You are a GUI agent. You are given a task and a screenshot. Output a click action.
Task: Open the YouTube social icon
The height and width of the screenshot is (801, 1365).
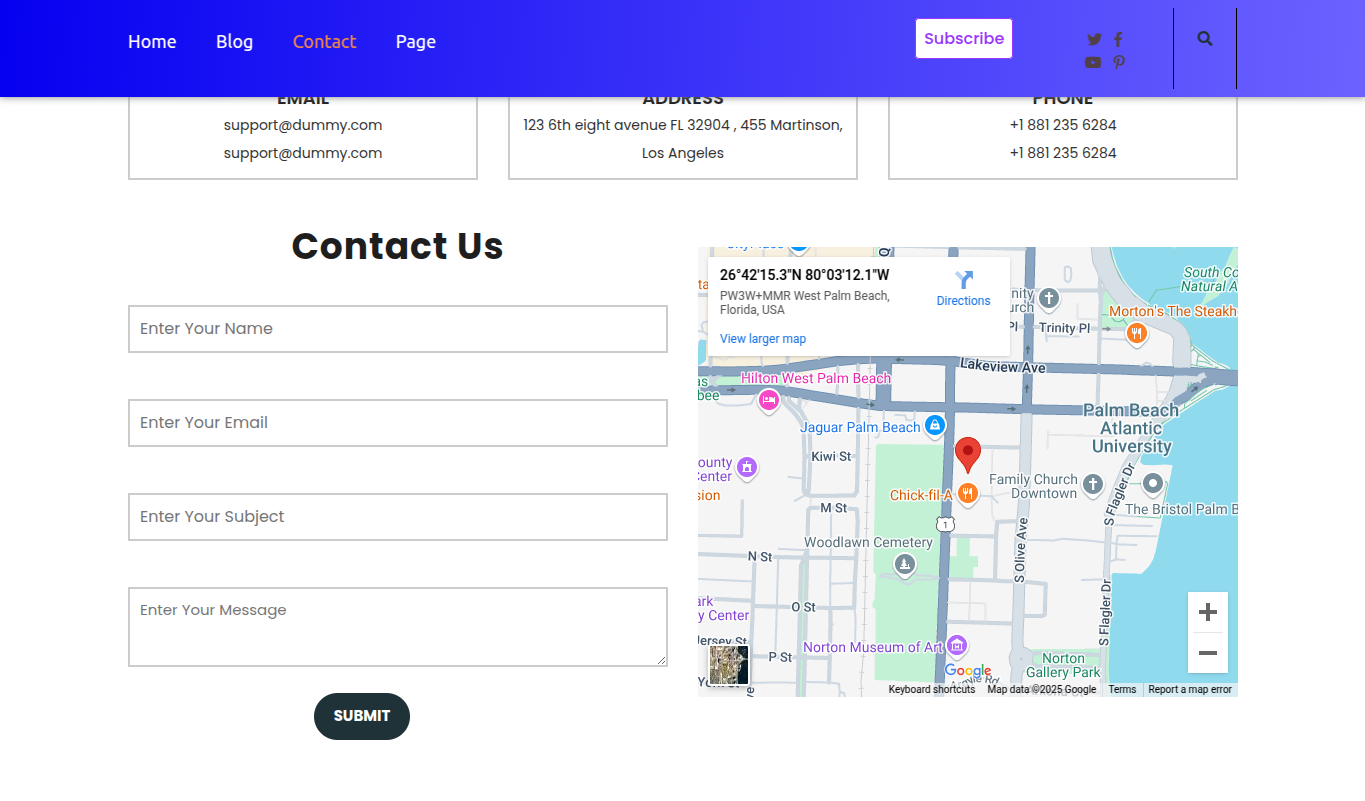(1093, 62)
